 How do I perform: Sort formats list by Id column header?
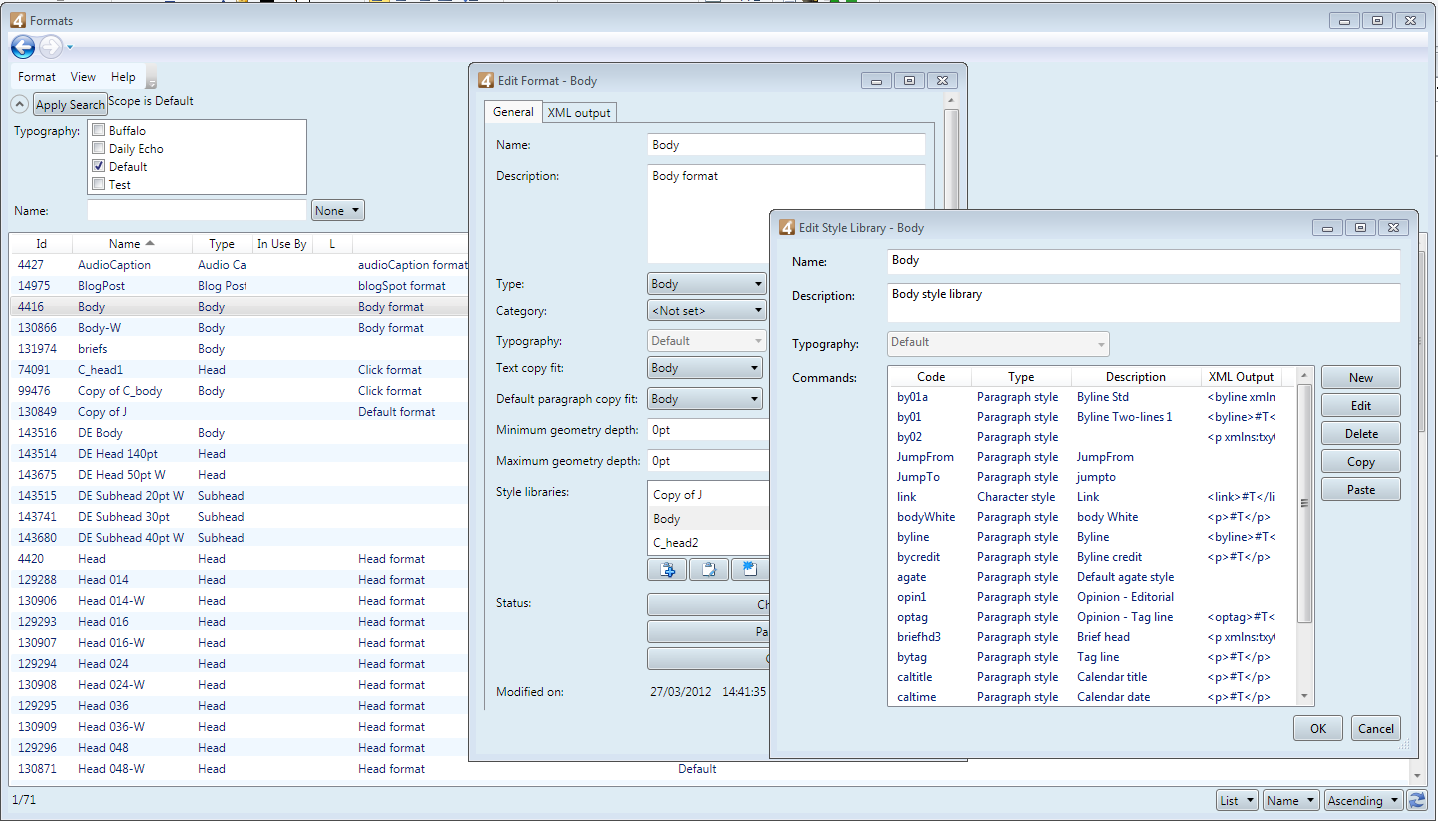tap(41, 244)
